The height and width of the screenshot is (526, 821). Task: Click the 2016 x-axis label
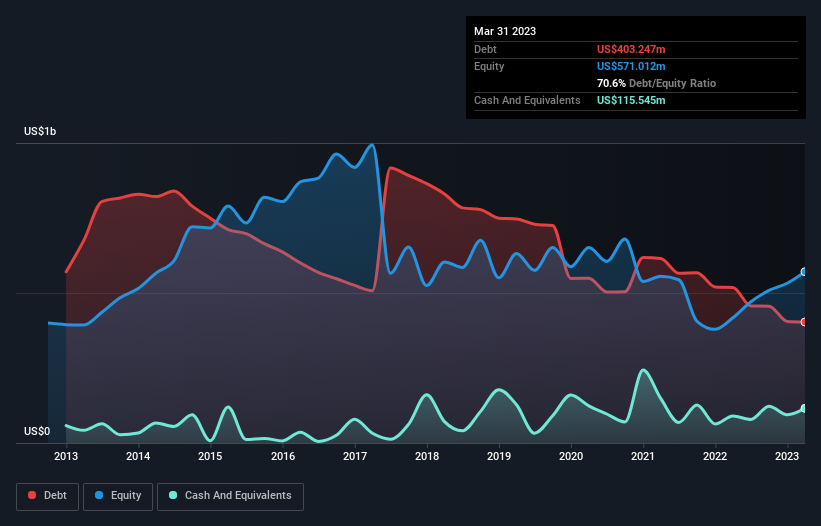pyautogui.click(x=283, y=456)
